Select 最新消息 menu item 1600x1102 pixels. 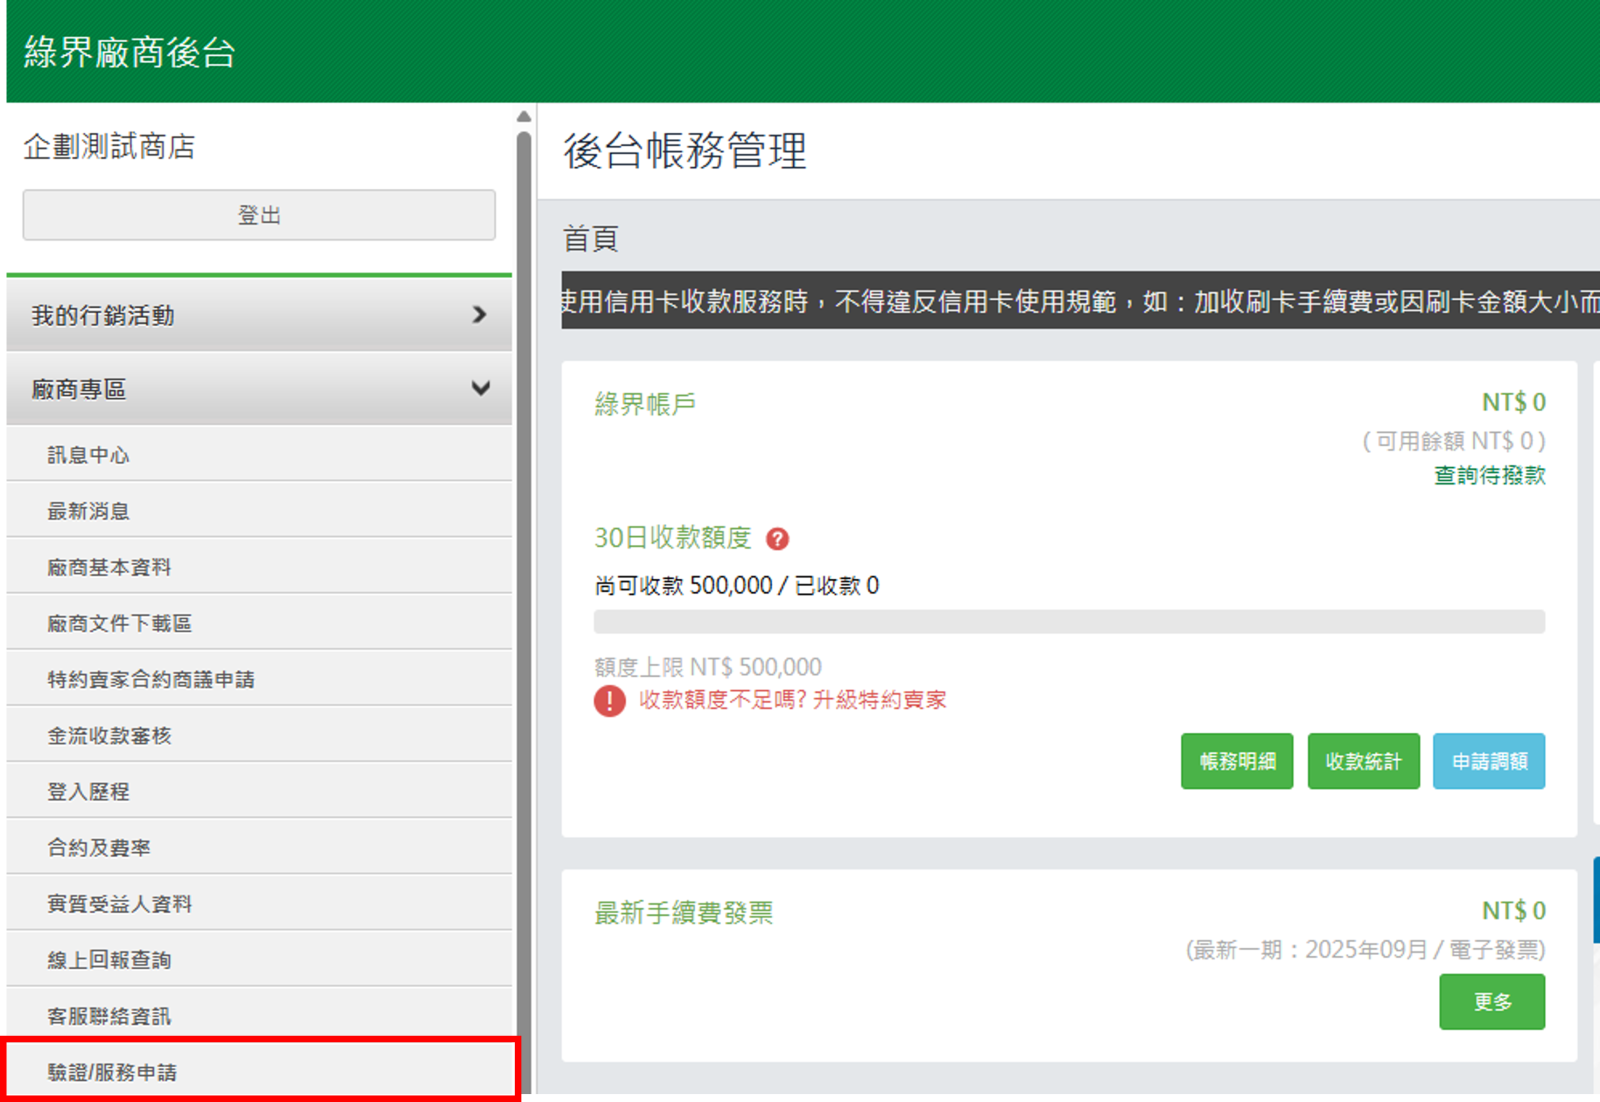89,511
